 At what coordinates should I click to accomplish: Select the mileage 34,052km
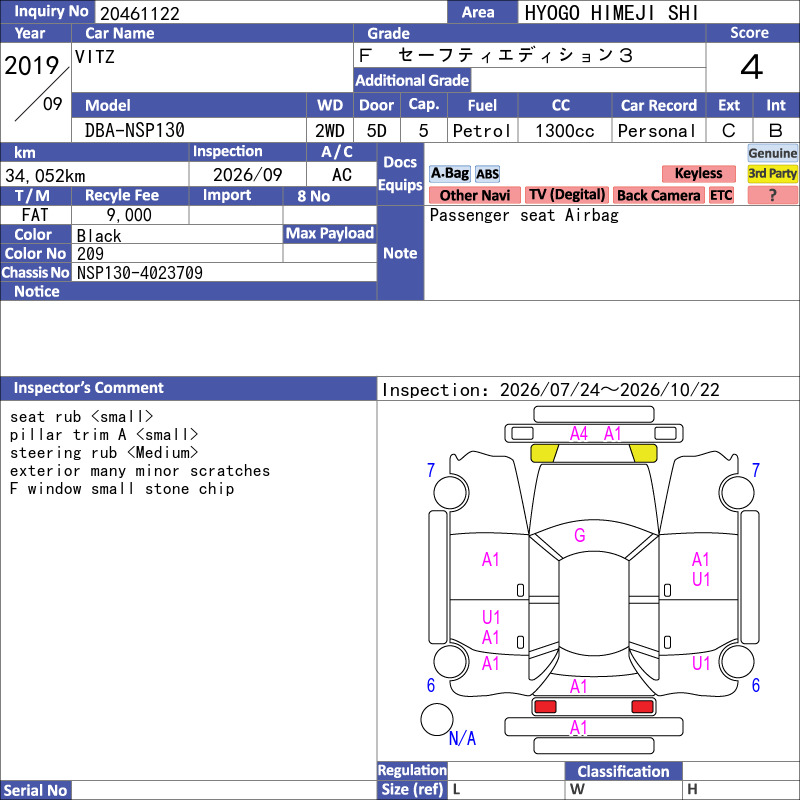coord(45,176)
